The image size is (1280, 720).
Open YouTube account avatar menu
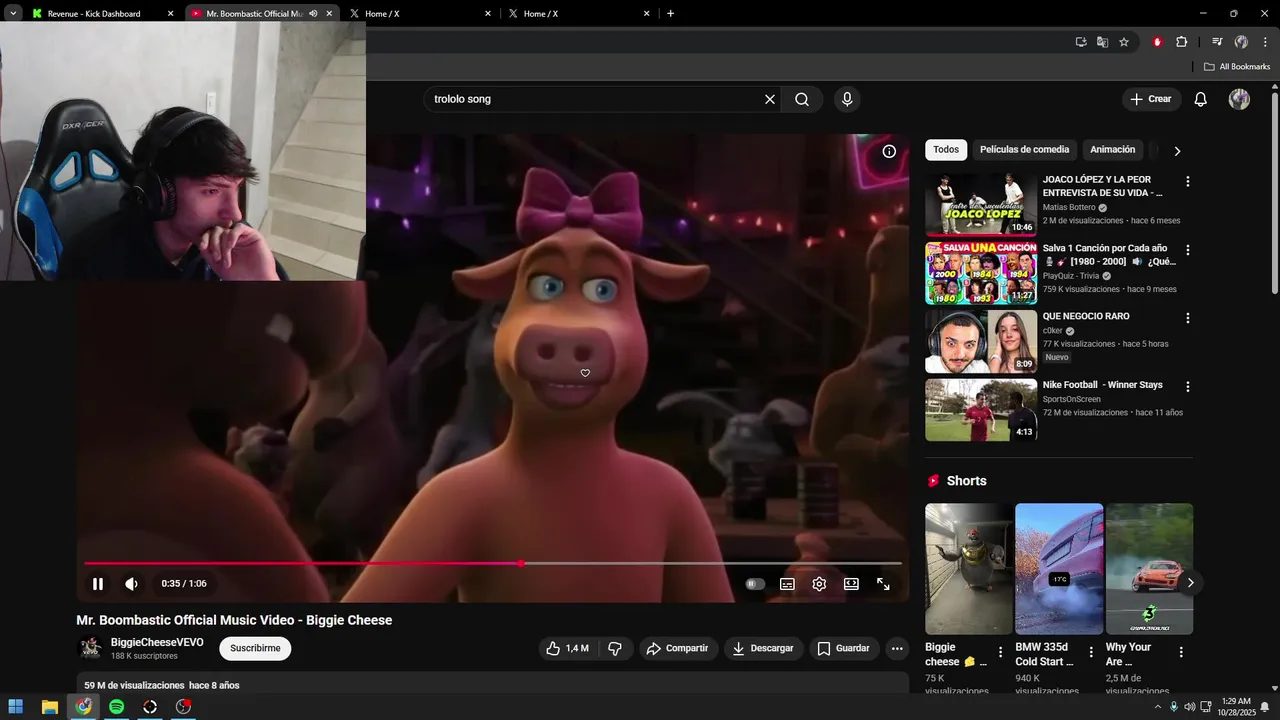point(1239,99)
